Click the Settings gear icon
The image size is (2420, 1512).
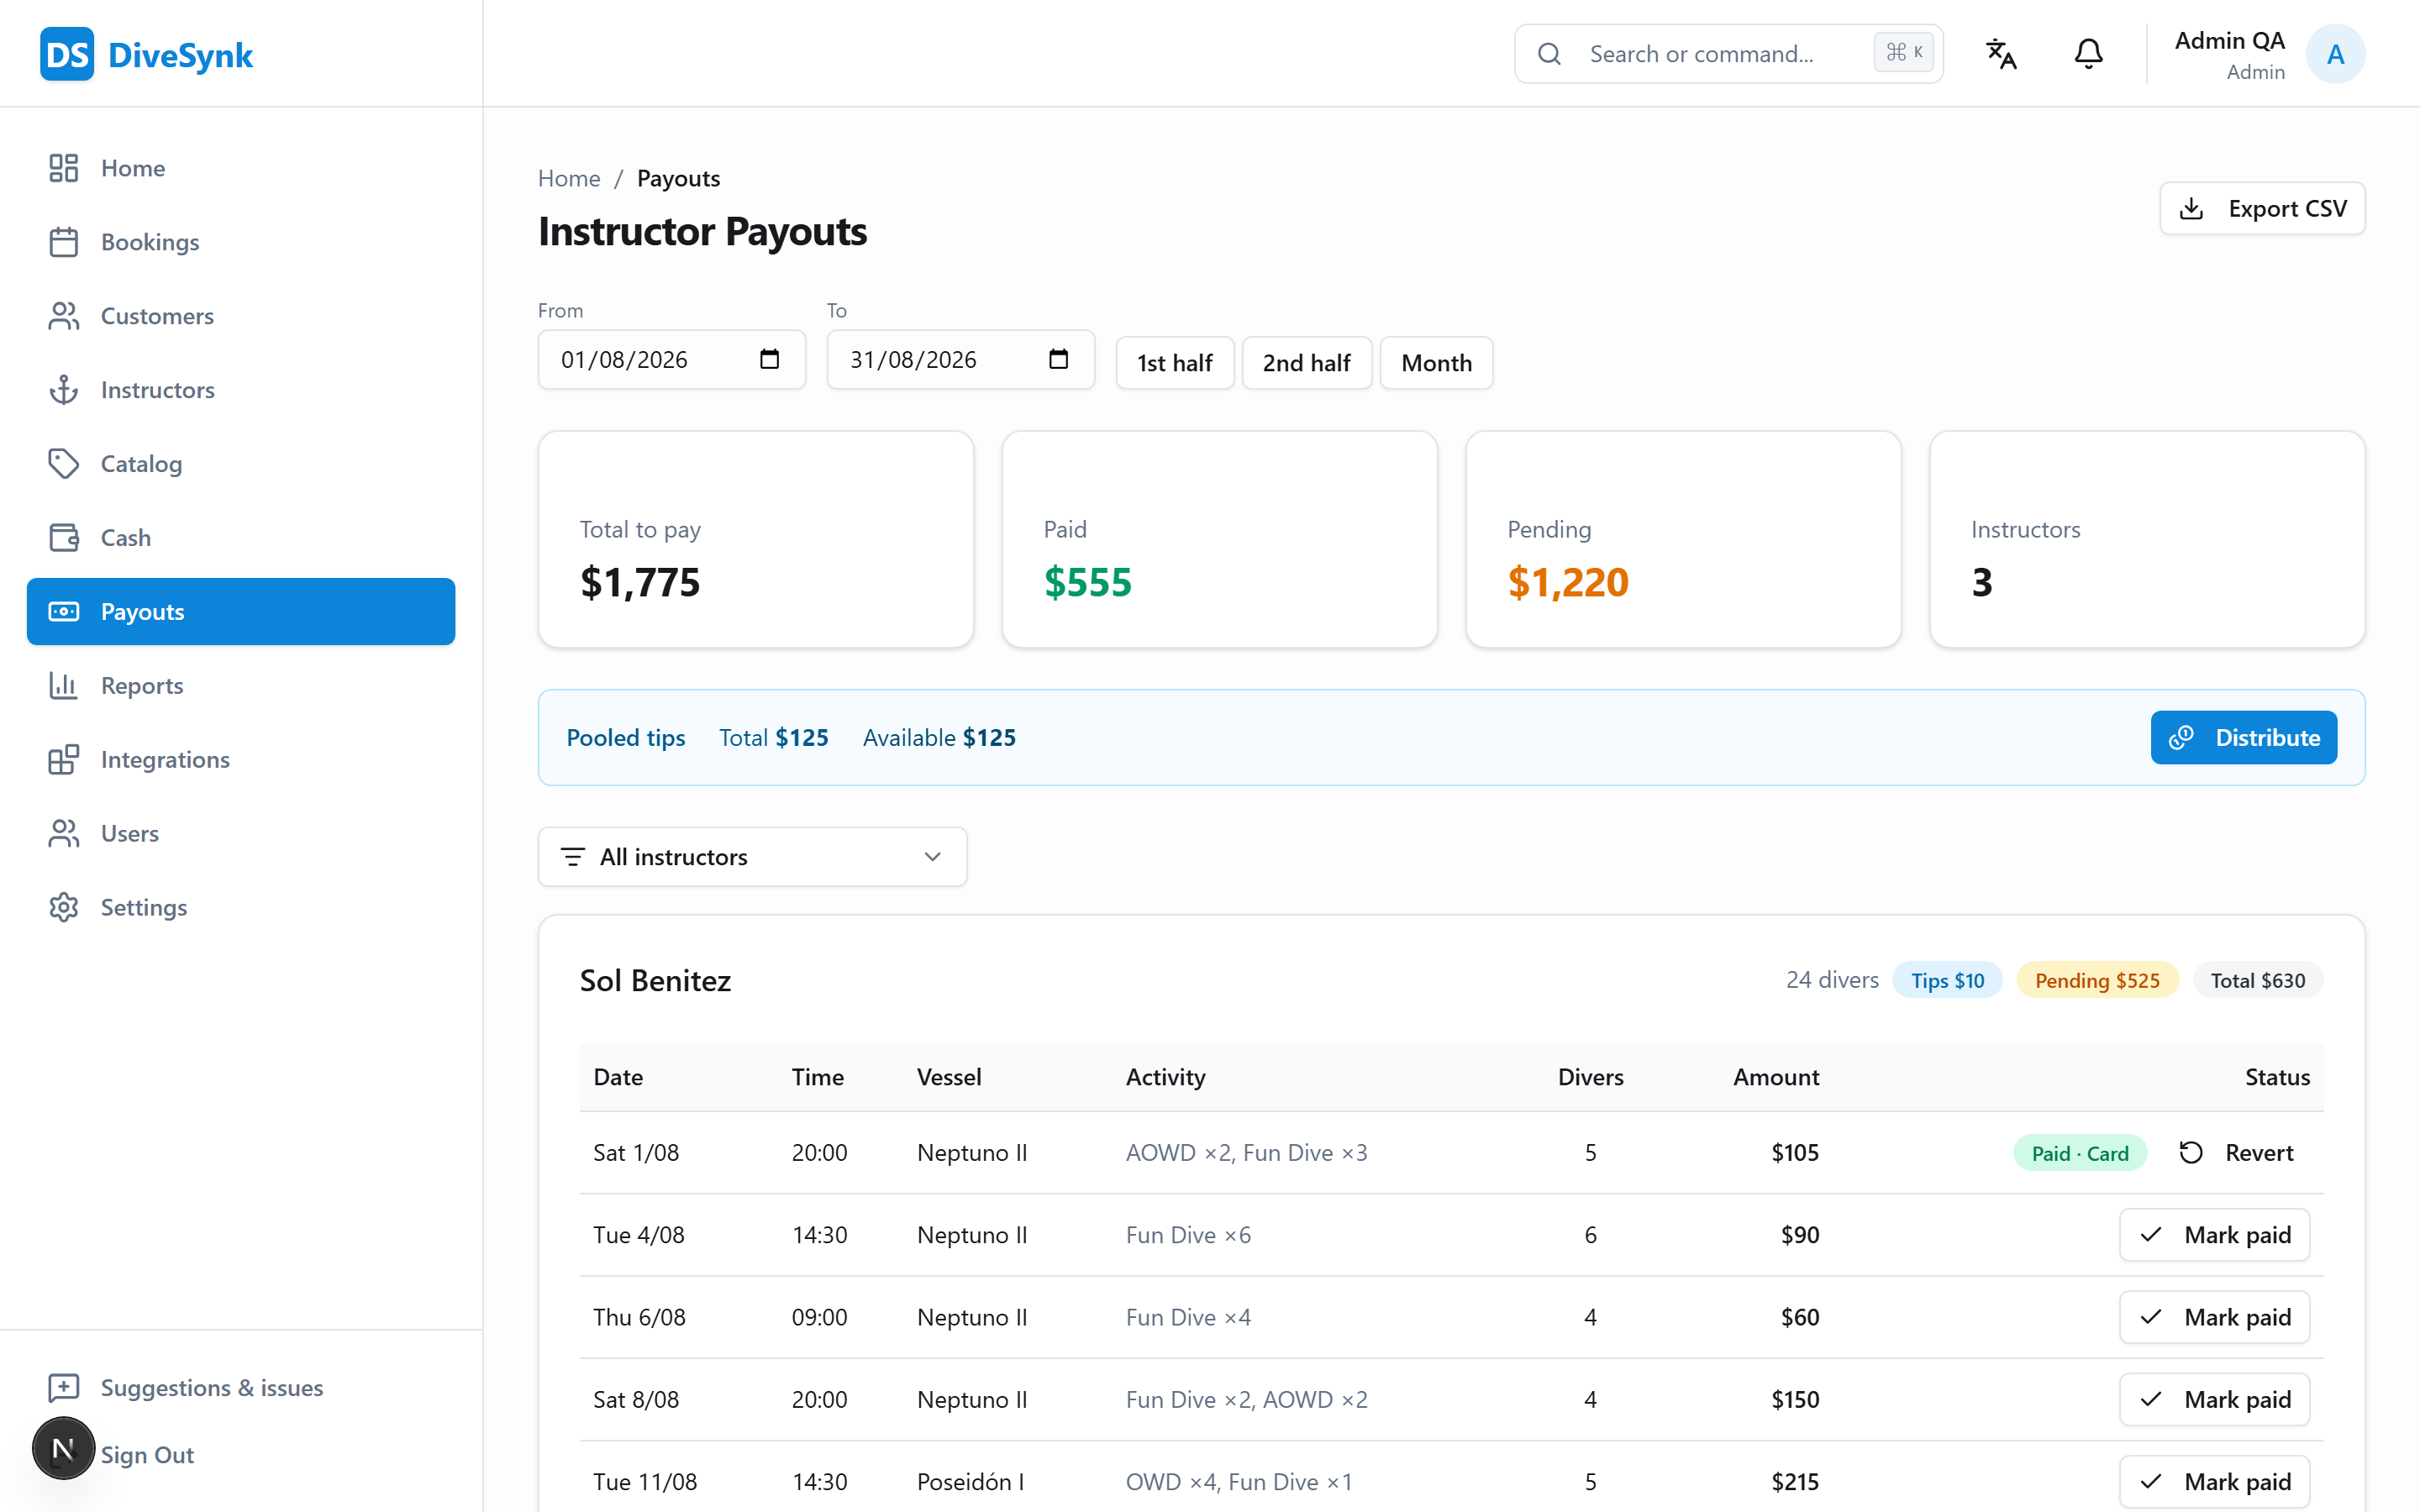(x=64, y=907)
